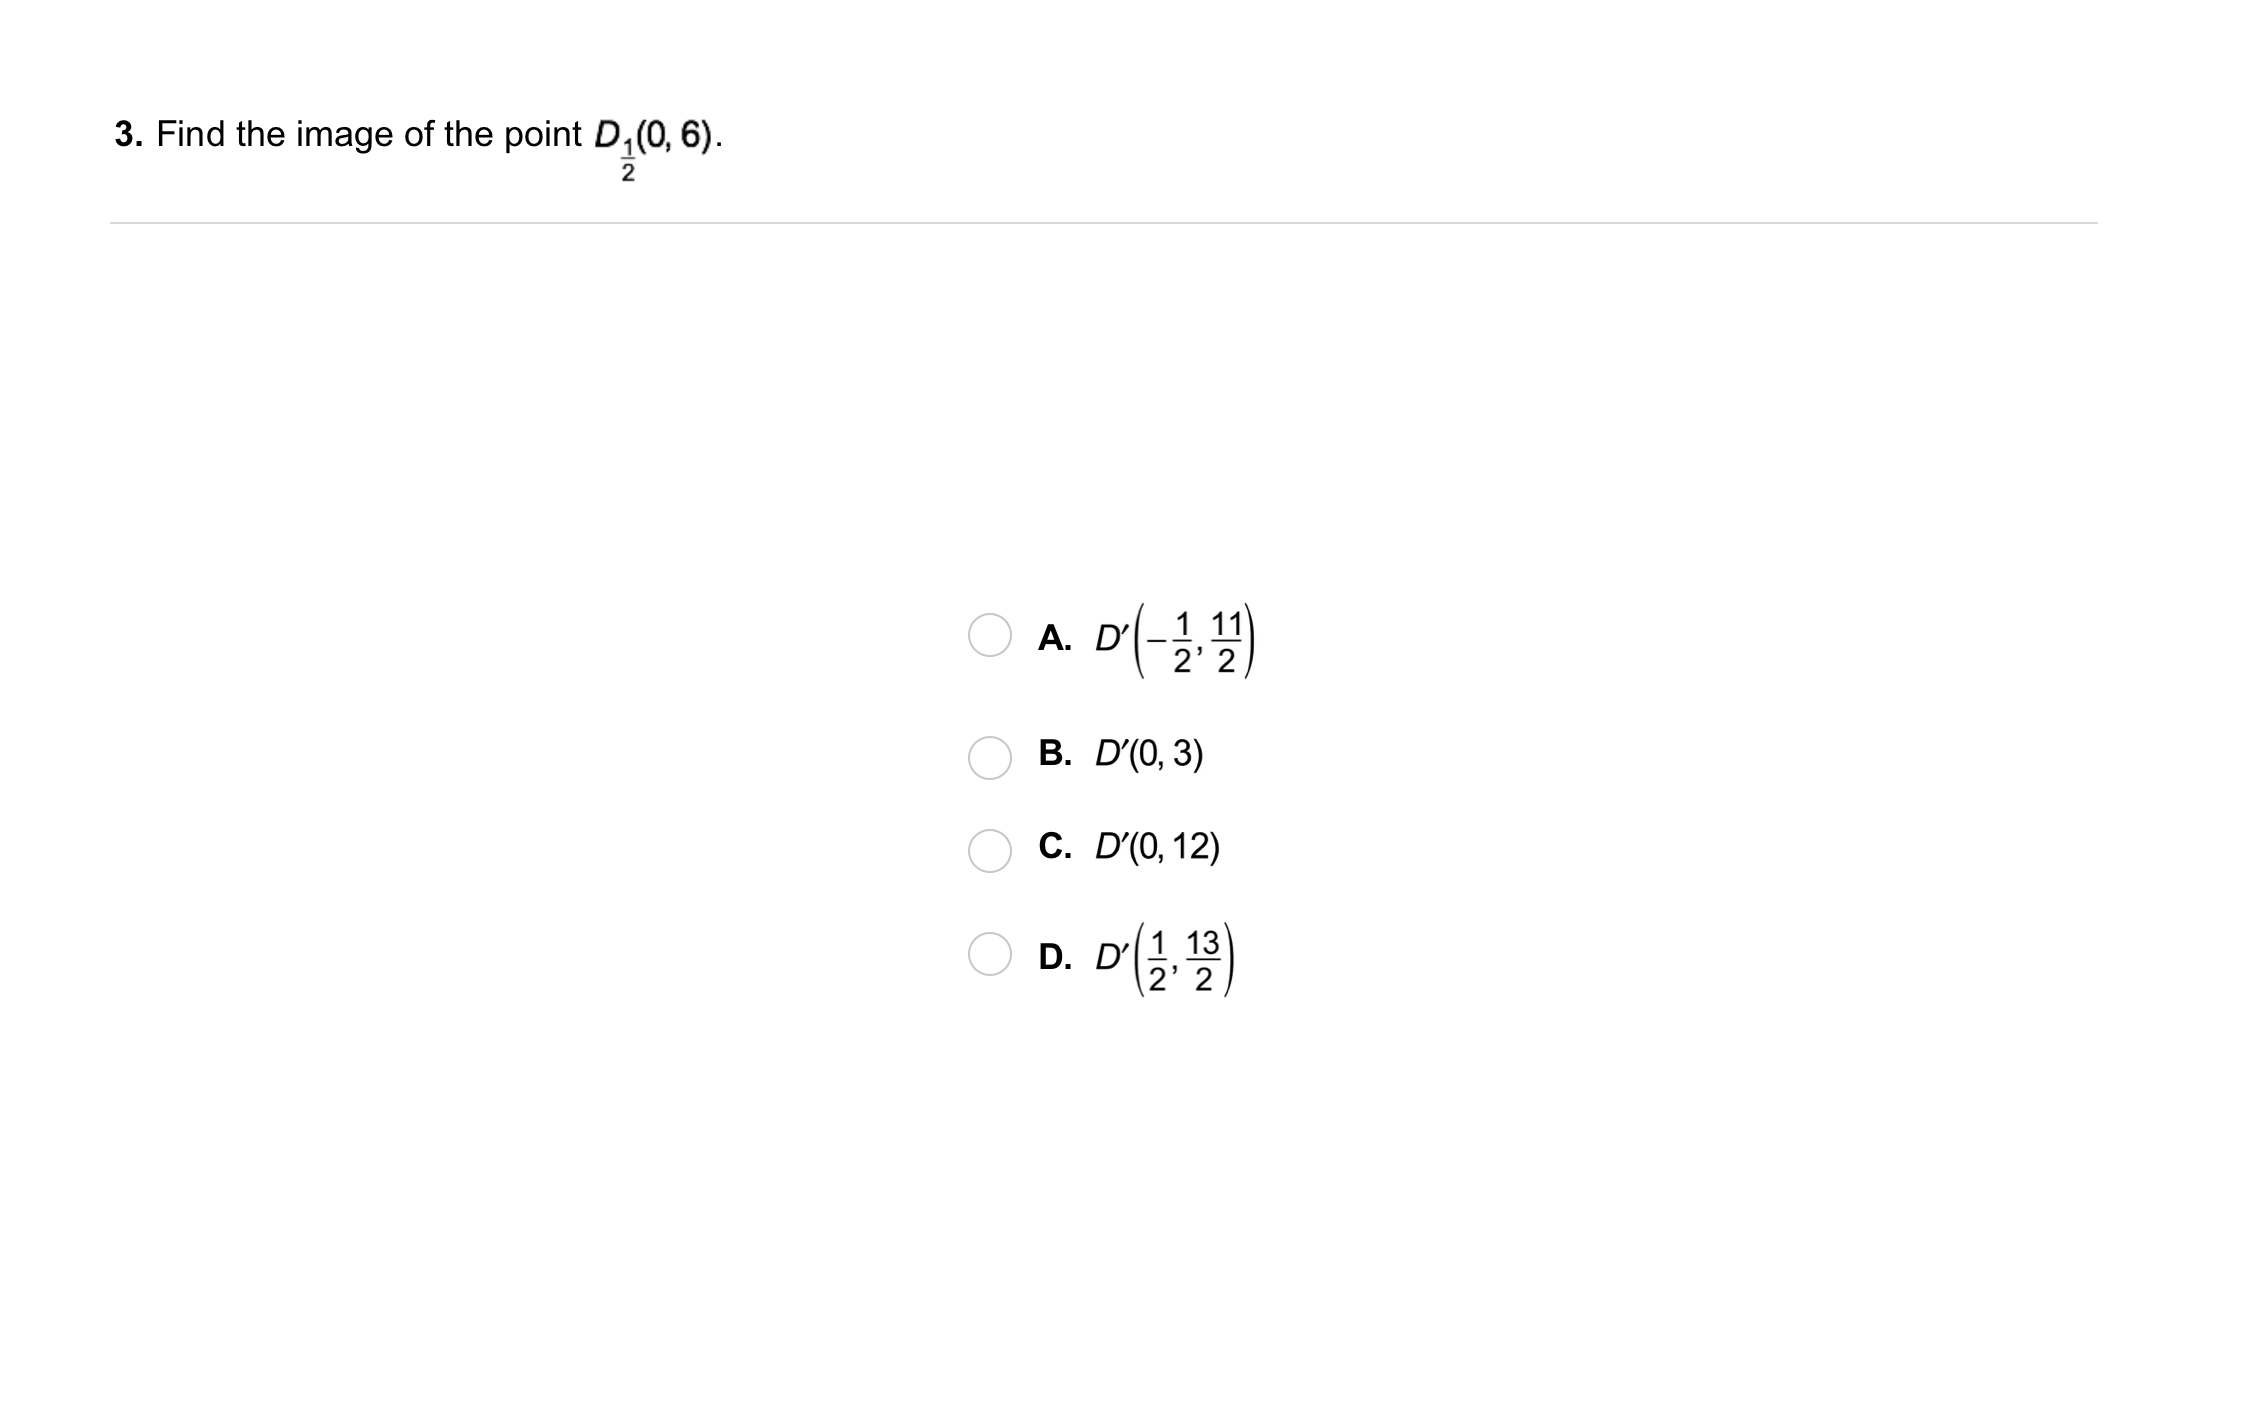The height and width of the screenshot is (1408, 2268).
Task: Click the horizontal divider below the question
Action: 1103,223
